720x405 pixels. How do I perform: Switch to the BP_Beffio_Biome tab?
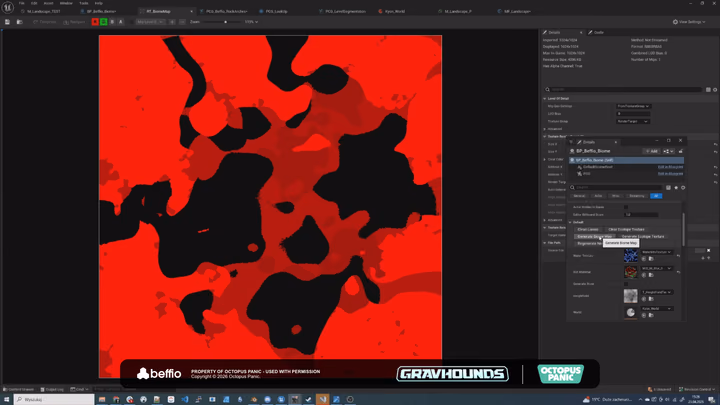point(101,11)
